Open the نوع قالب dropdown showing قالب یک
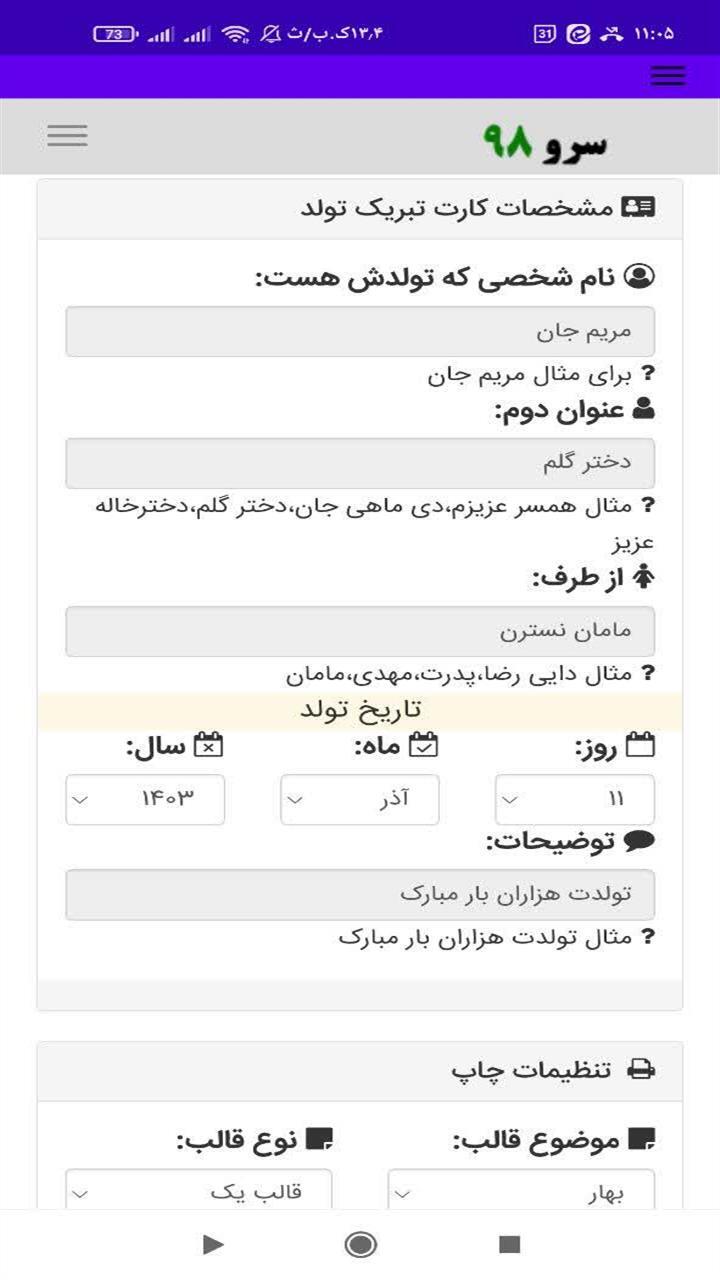720x1280 pixels. coord(200,1192)
